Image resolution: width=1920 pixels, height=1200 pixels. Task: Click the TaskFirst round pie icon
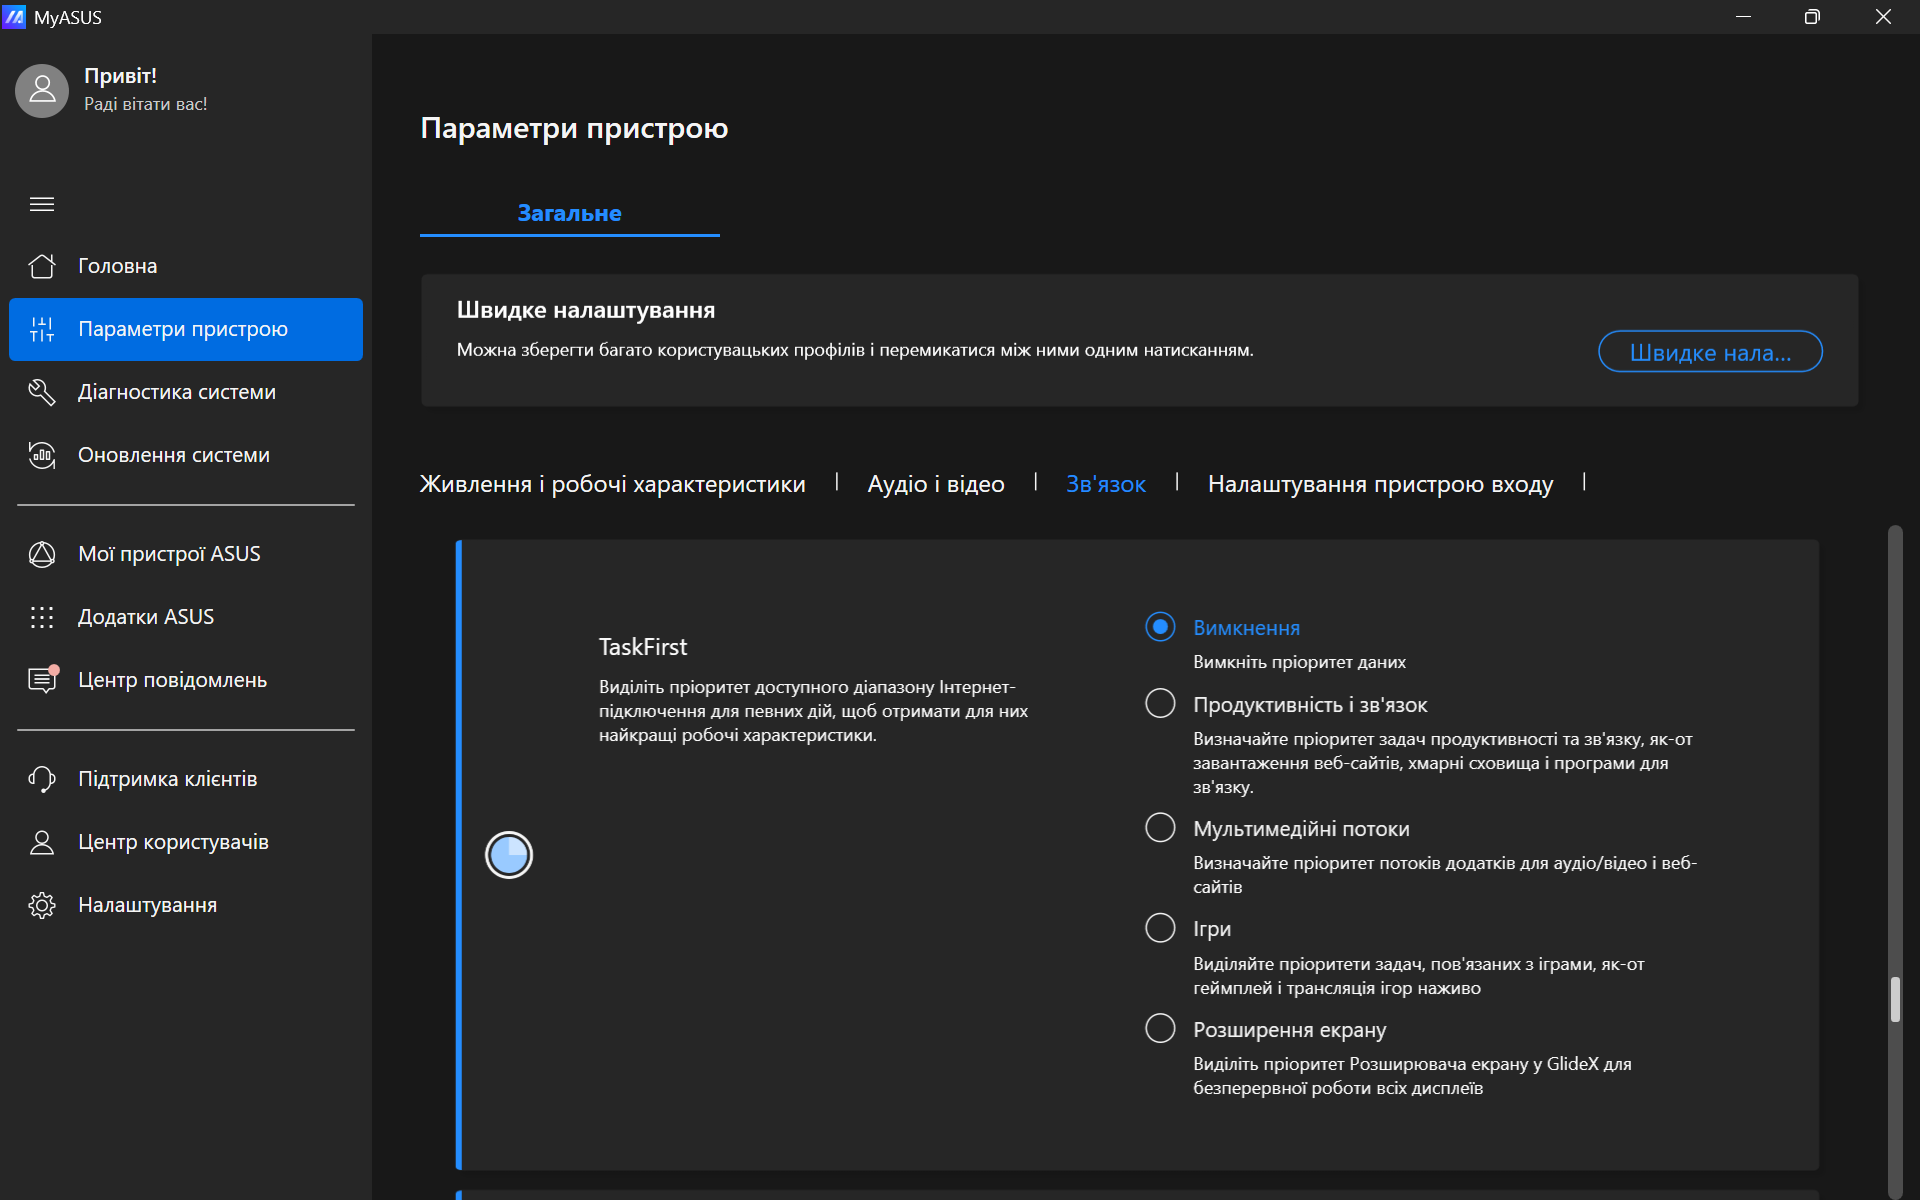coord(509,855)
